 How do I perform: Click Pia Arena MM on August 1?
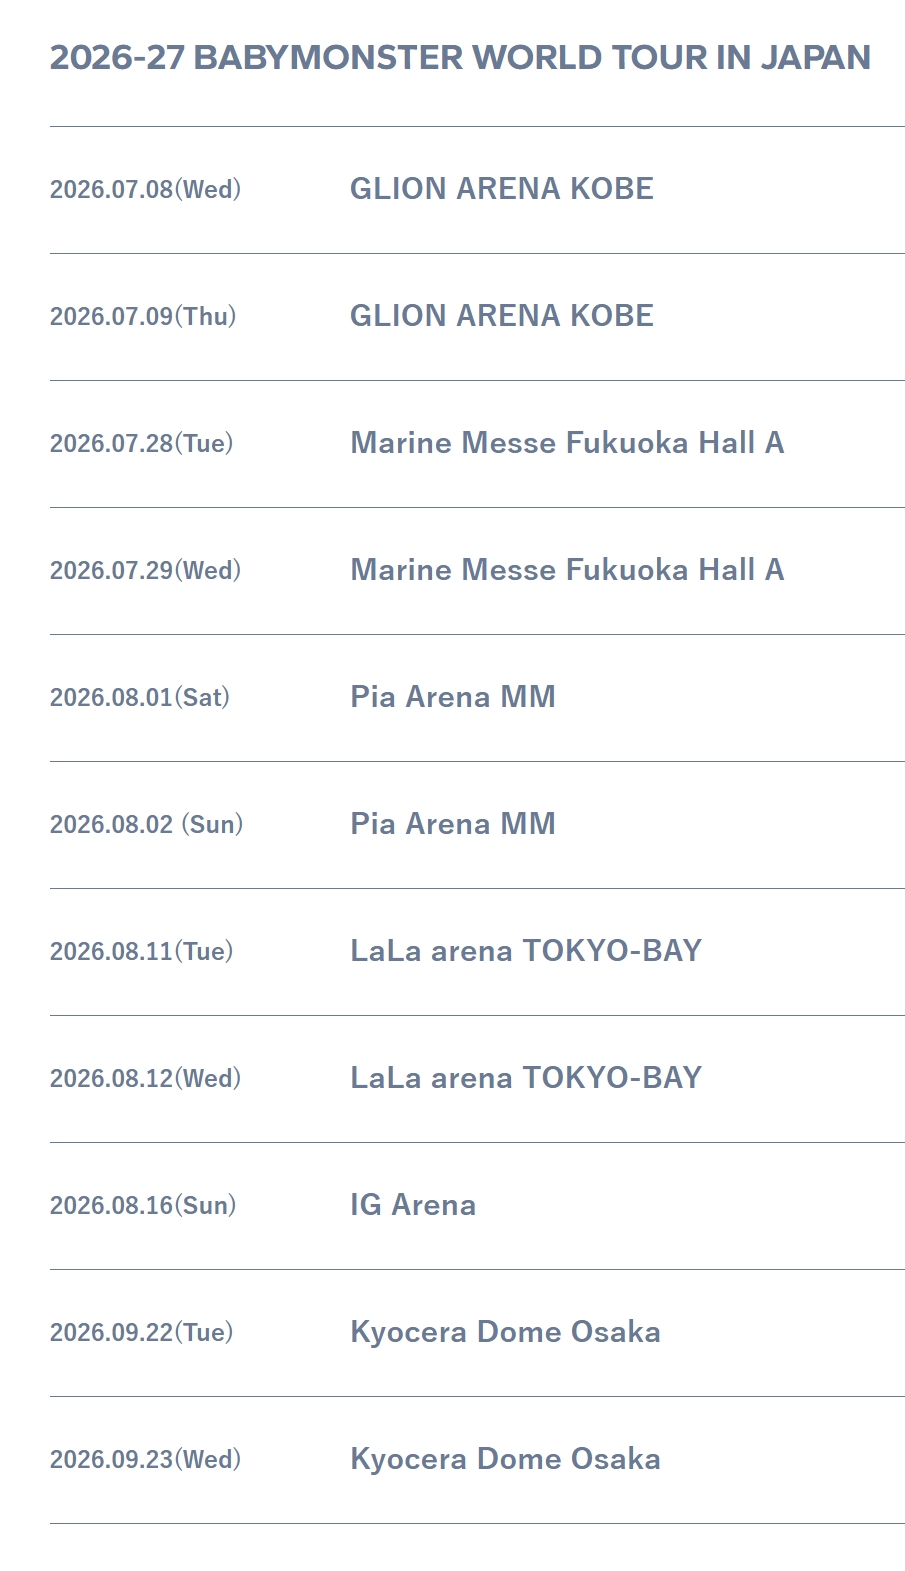click(453, 697)
